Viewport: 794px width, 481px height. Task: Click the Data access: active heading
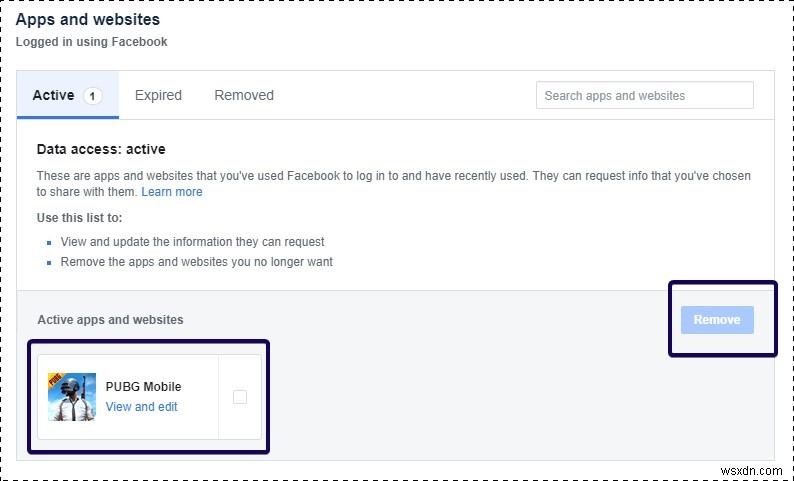point(101,150)
